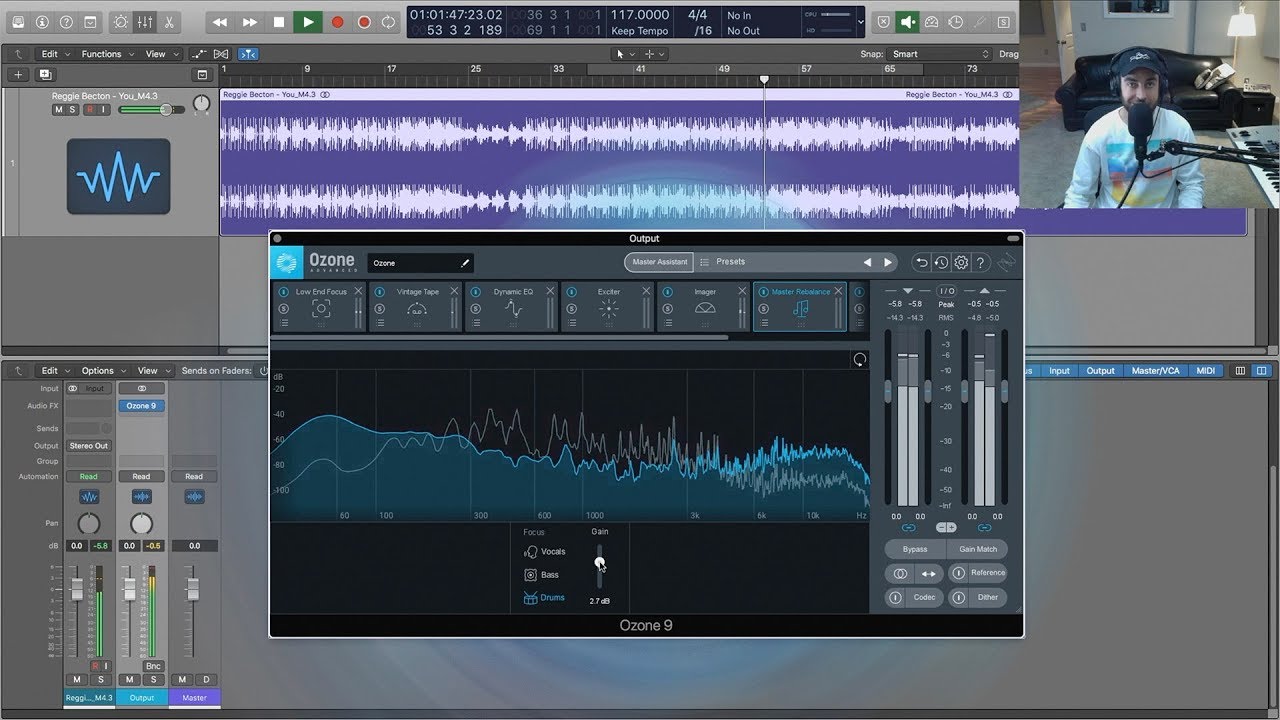
Task: Open the tracks Functions menu
Action: pos(106,54)
